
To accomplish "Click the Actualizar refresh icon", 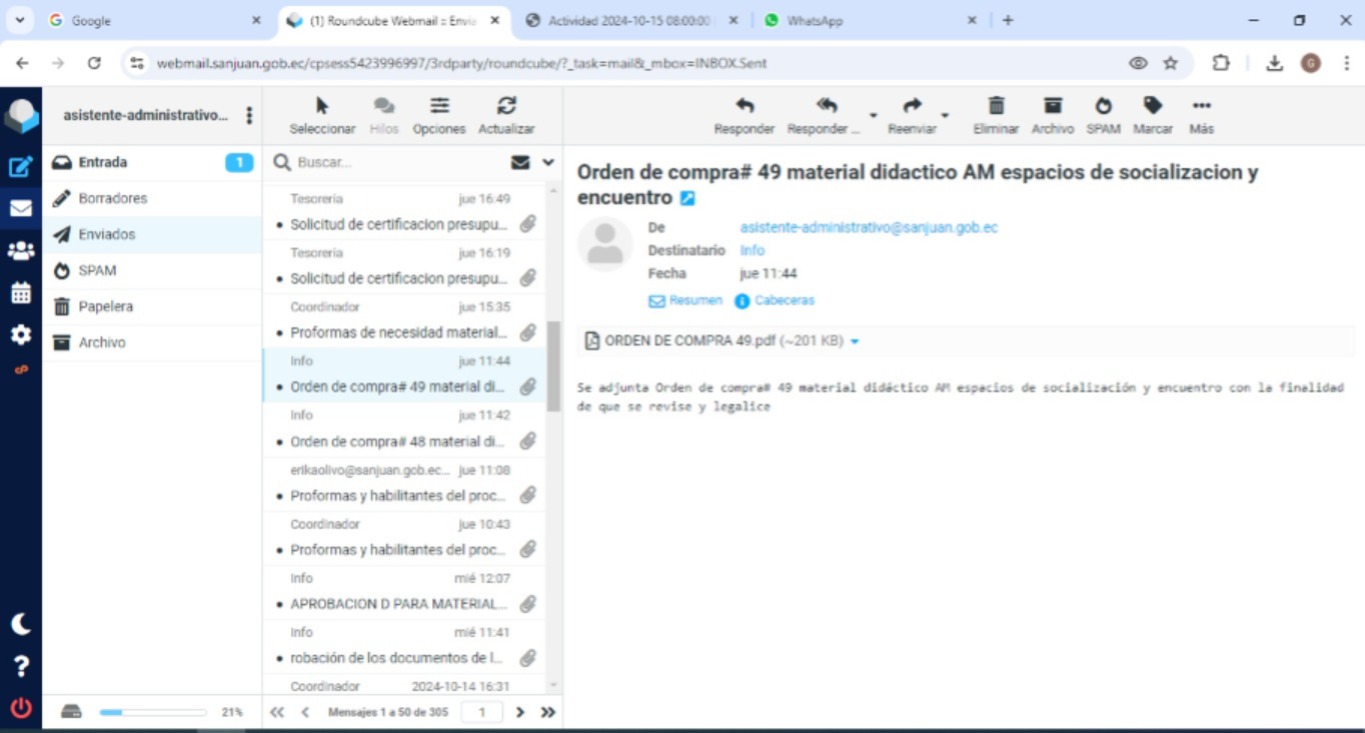I will pos(506,113).
